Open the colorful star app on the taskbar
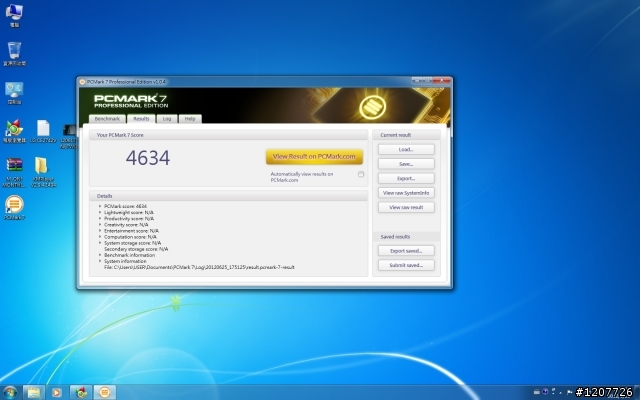Screen dimensions: 640x400 point(81,393)
